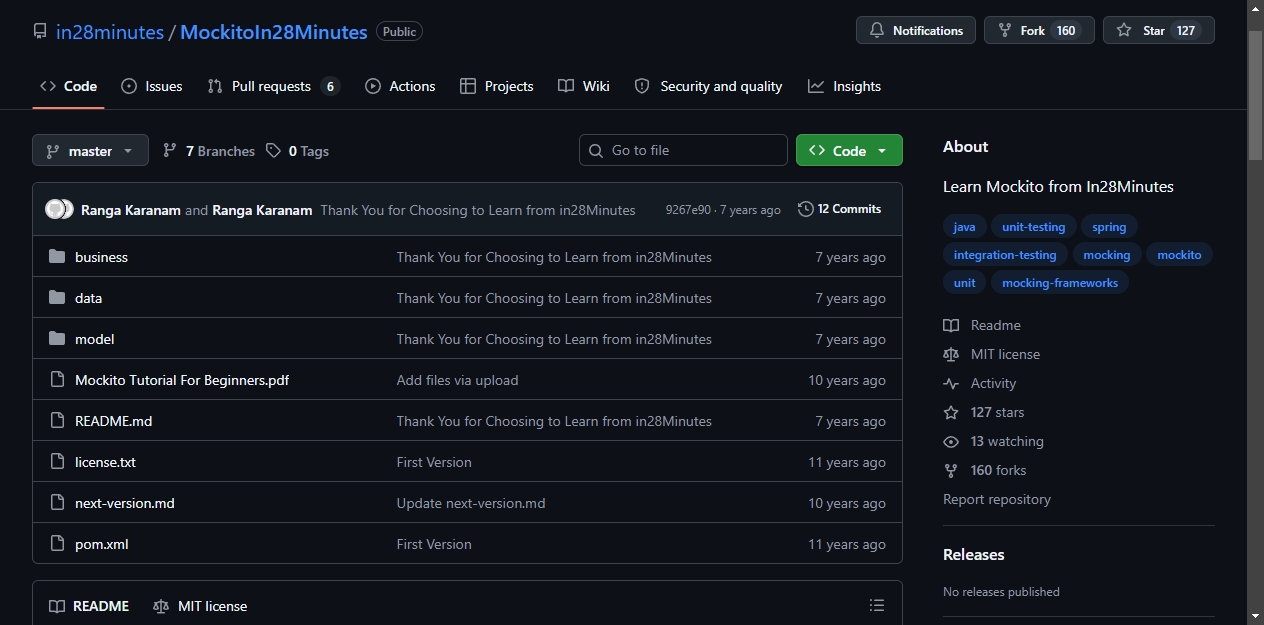The height and width of the screenshot is (625, 1264).
Task: Open the 7 Branches link
Action: (208, 151)
